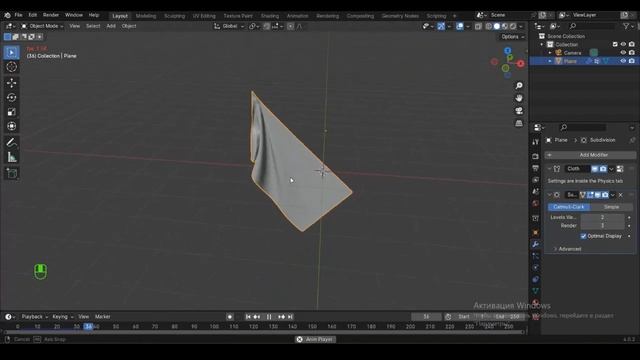Open the Modifiers wrench tab

(x=536, y=244)
